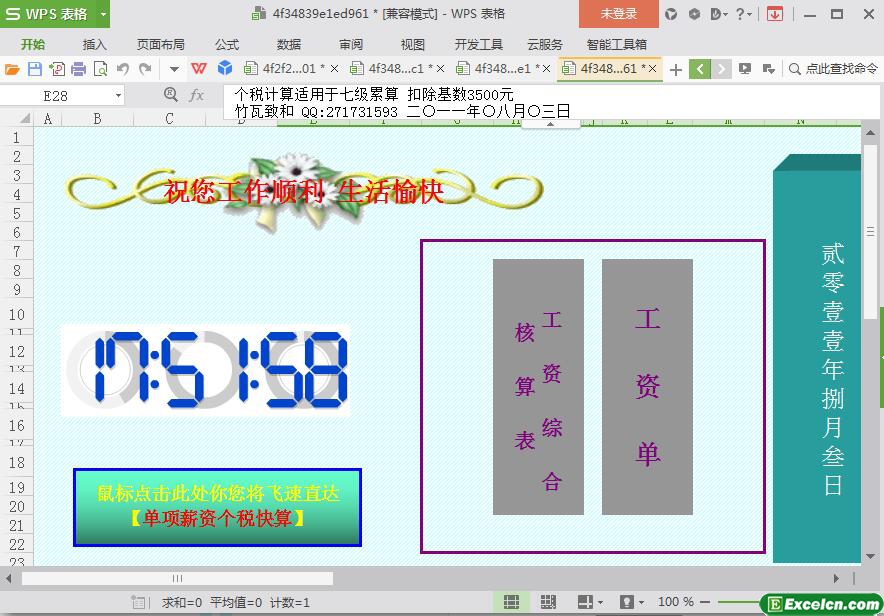Switch to page break preview in status bar
Image resolution: width=884 pixels, height=616 pixels.
(x=548, y=602)
